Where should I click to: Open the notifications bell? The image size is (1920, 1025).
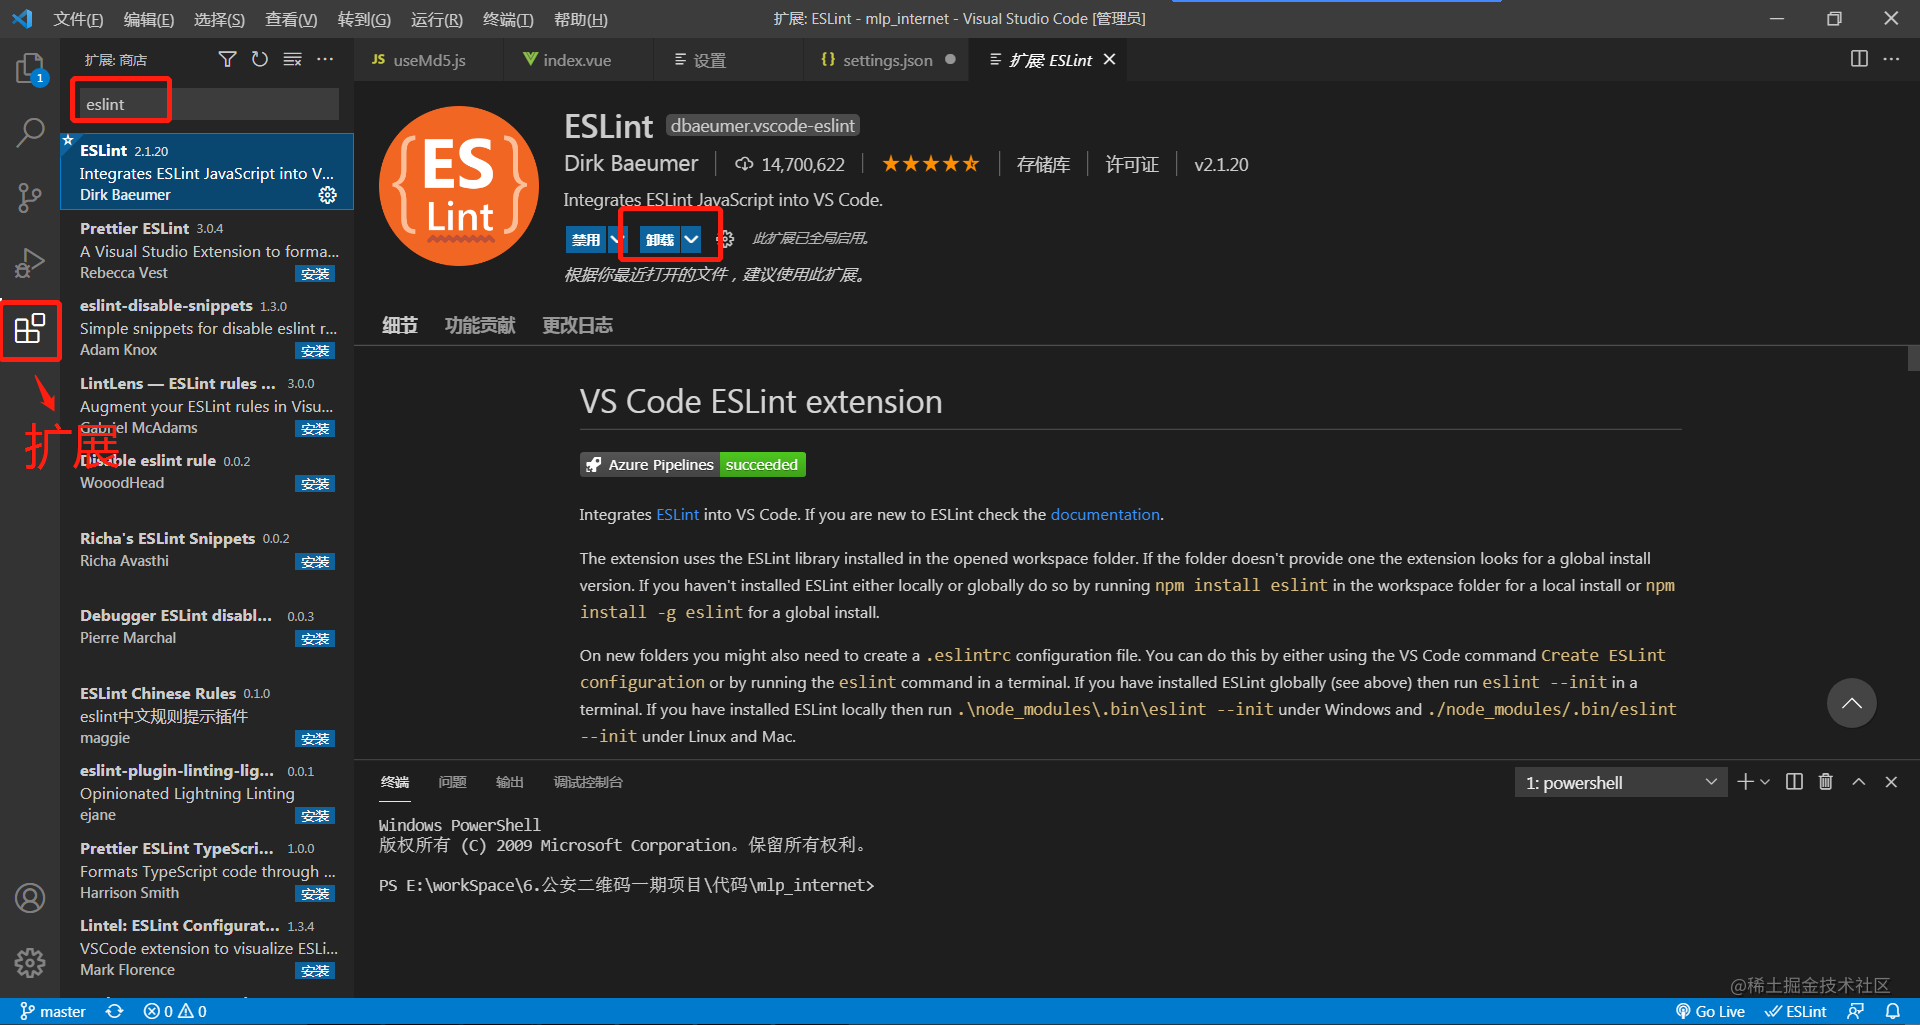pos(1896,1011)
